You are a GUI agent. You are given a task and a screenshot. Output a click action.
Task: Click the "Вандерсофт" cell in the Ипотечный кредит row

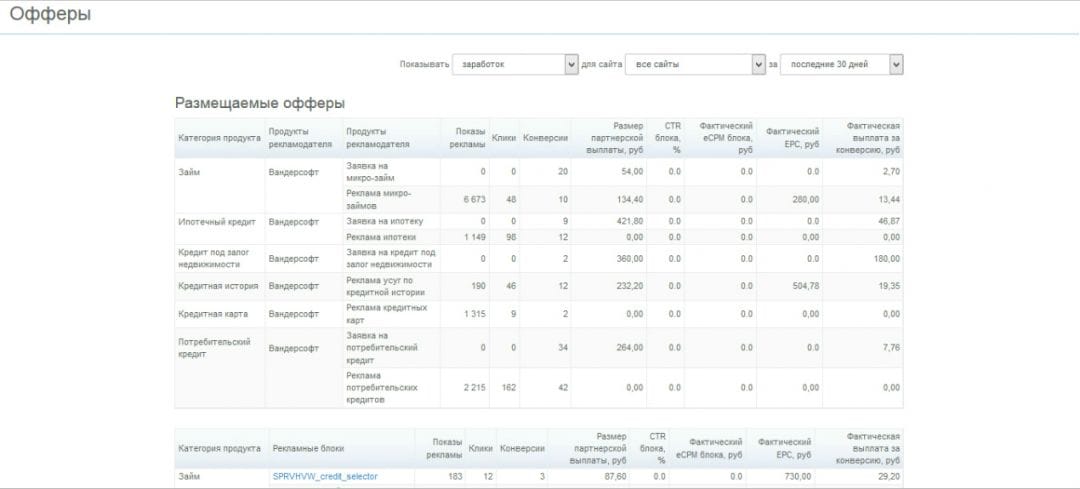point(294,222)
